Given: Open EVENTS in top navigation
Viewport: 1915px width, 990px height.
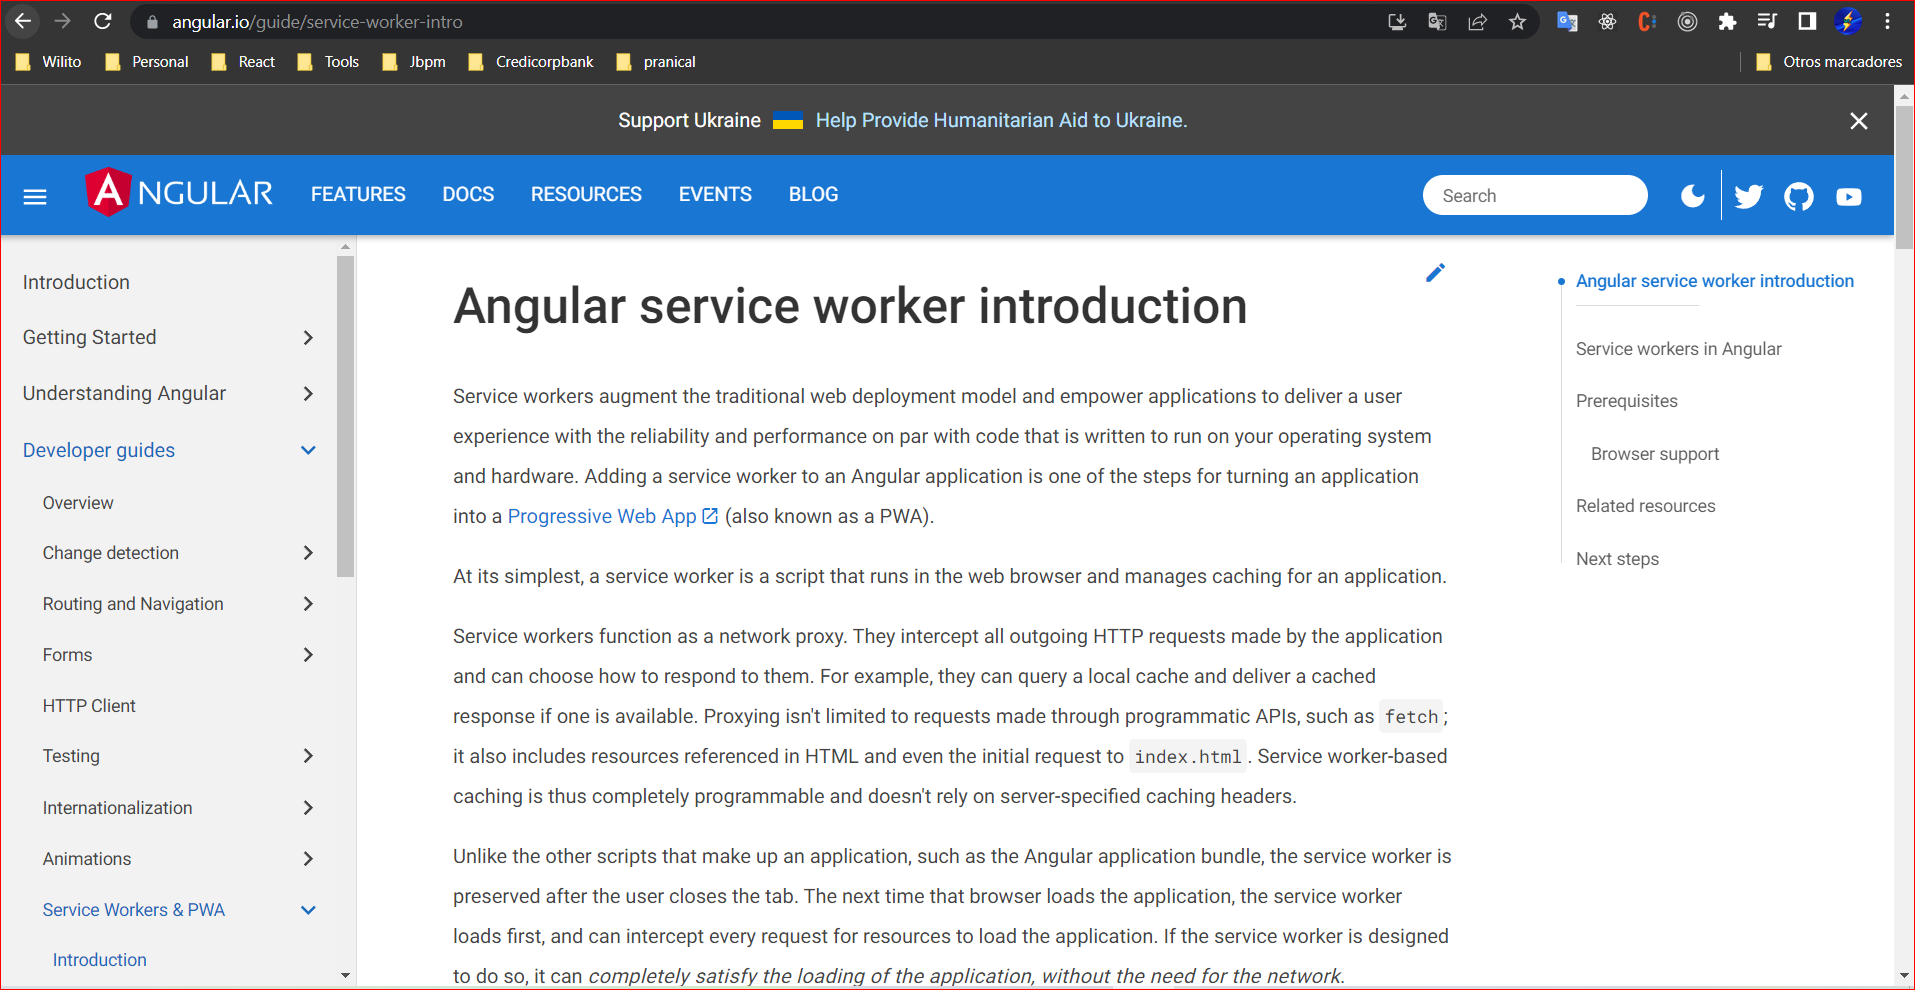Looking at the screenshot, I should 715,195.
